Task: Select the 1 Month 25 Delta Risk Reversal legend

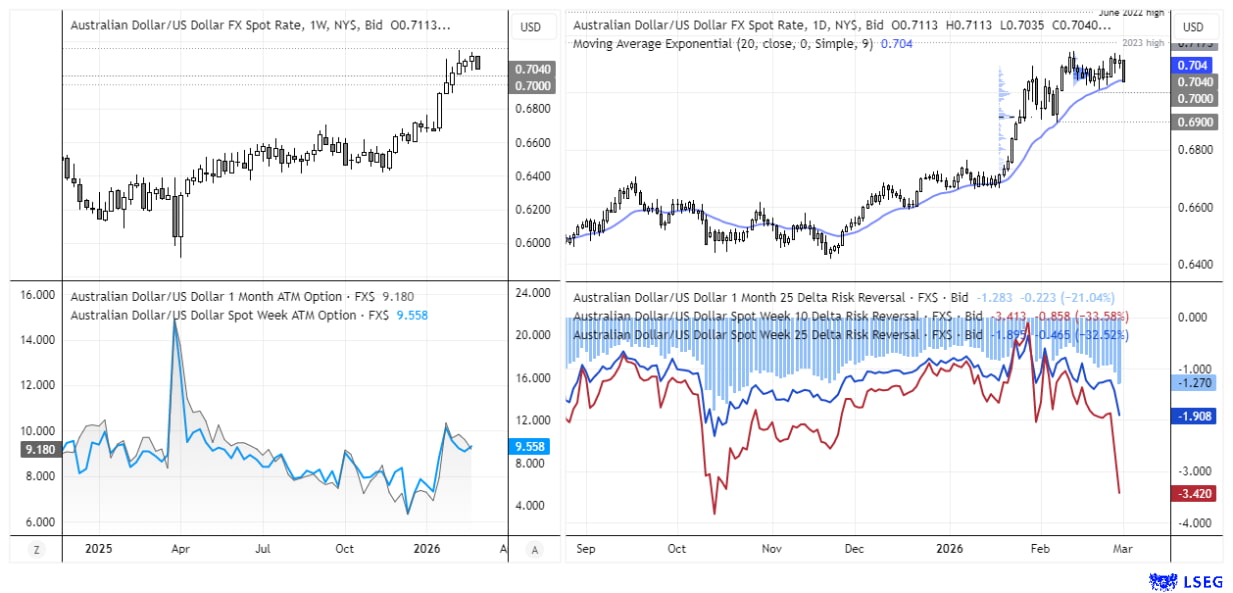Action: coord(755,297)
